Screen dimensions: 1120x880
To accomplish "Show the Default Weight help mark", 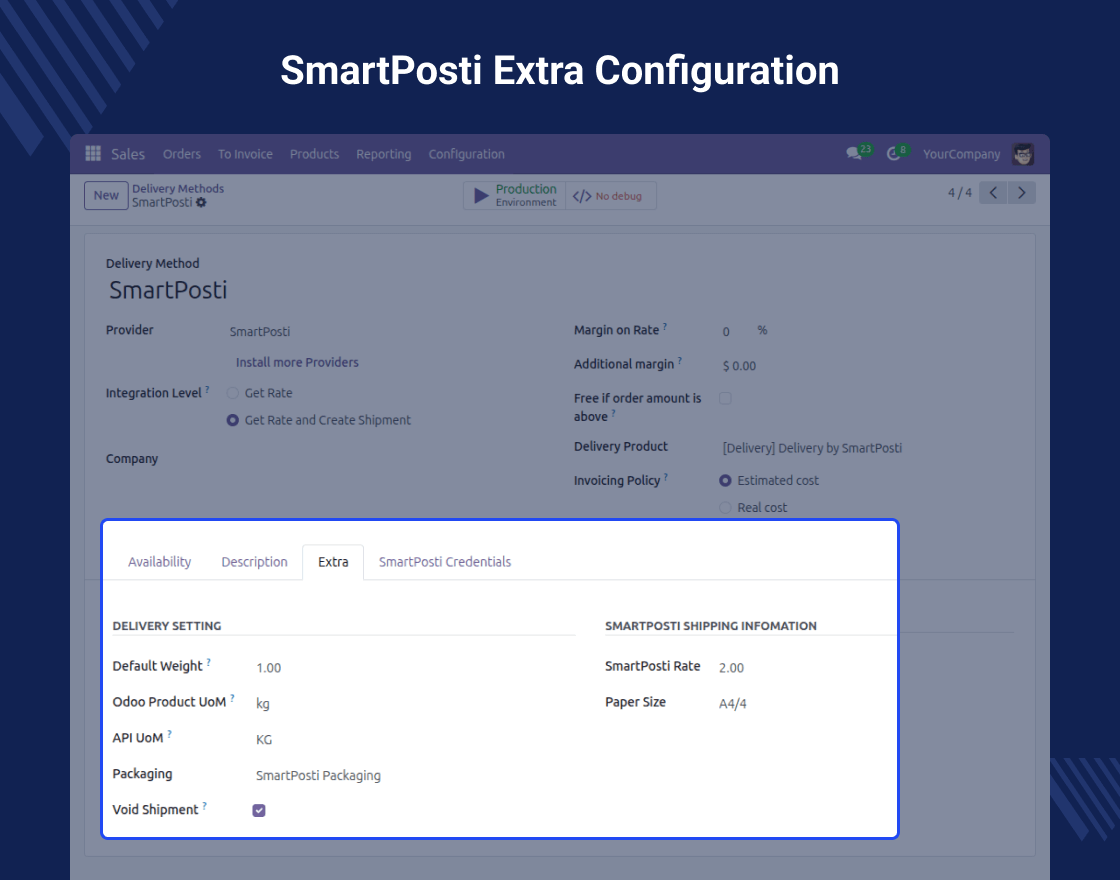I will (x=209, y=662).
